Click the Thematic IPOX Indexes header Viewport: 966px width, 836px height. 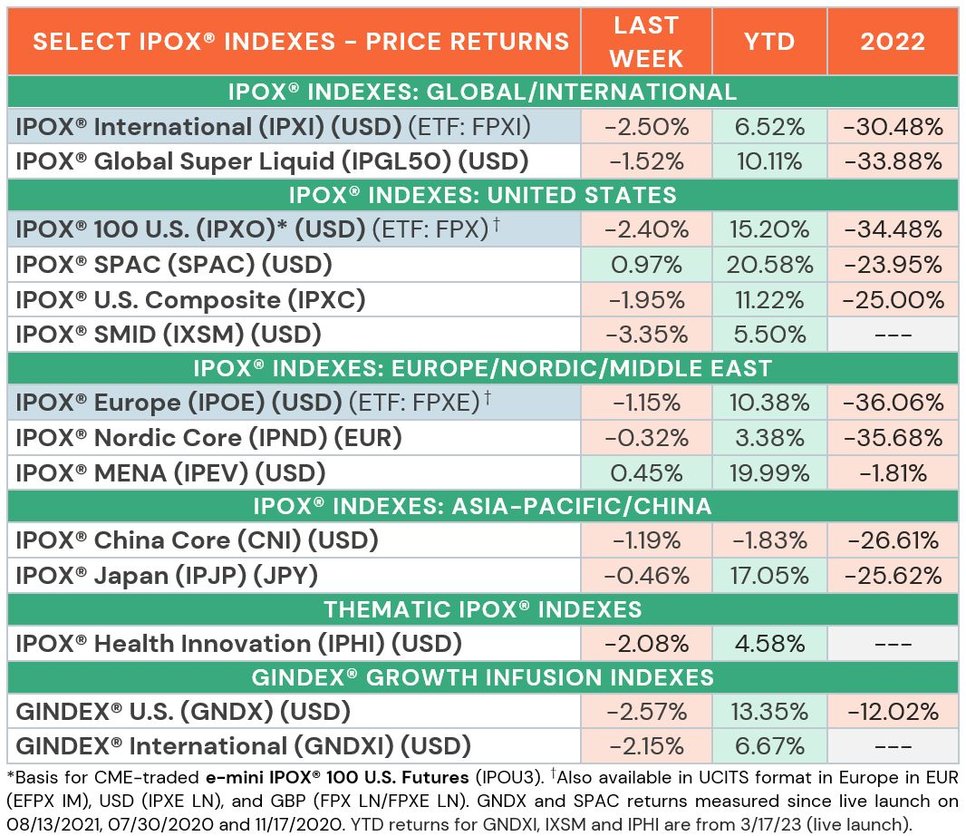[483, 609]
